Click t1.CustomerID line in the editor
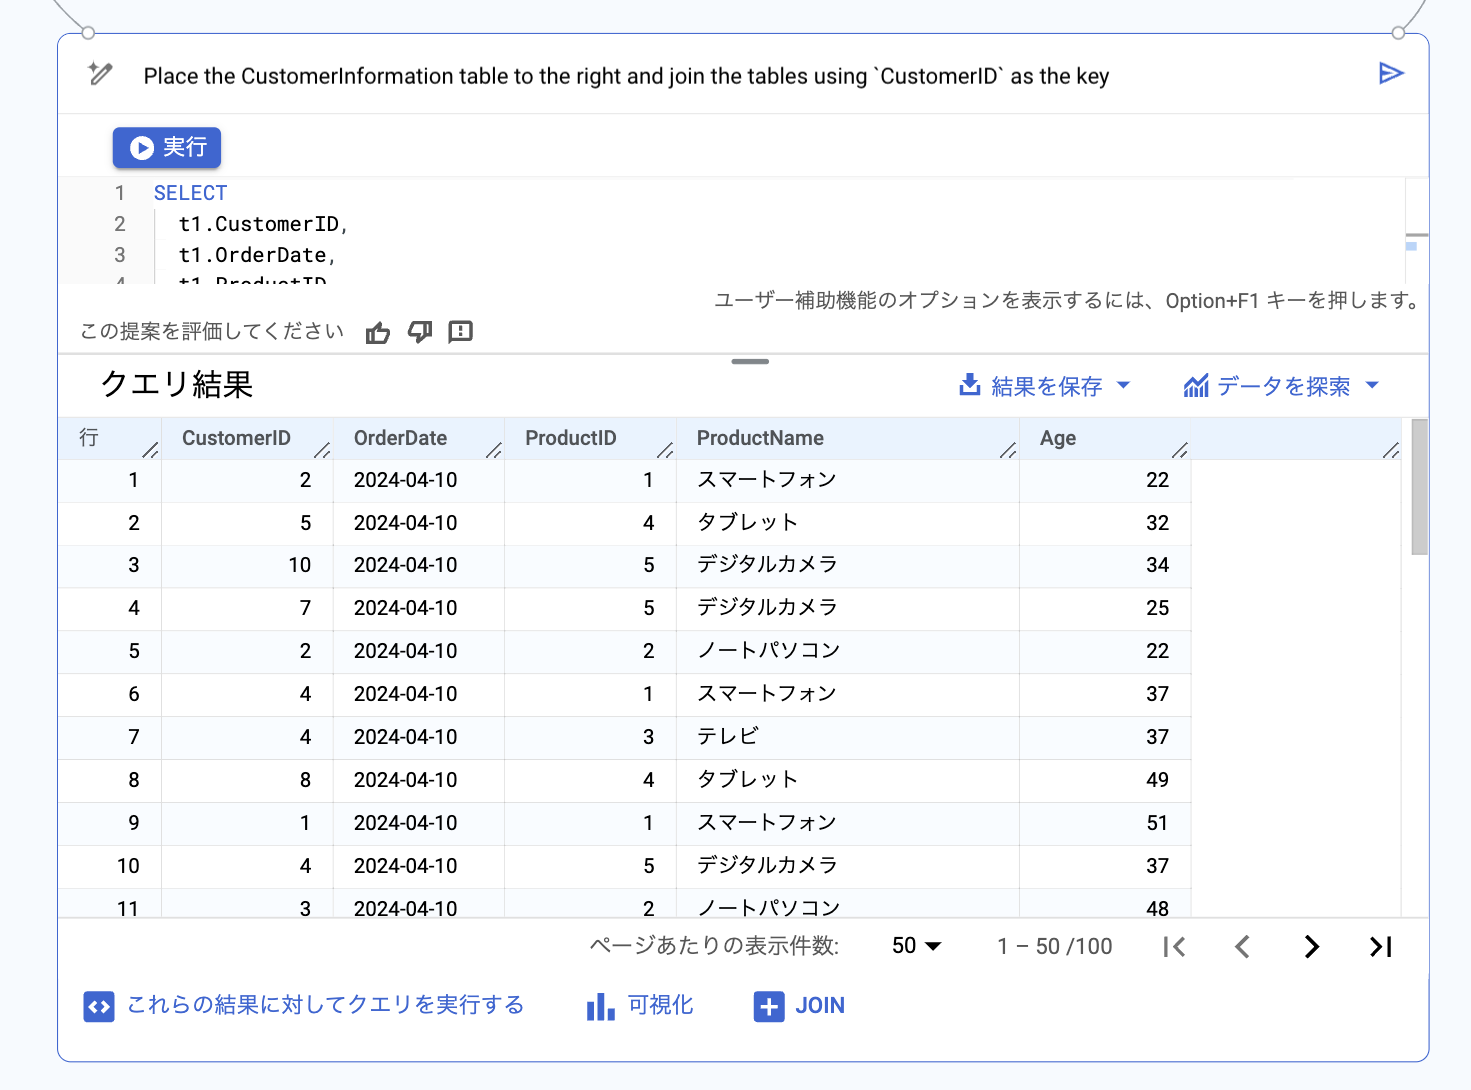This screenshot has width=1471, height=1090. point(263,224)
